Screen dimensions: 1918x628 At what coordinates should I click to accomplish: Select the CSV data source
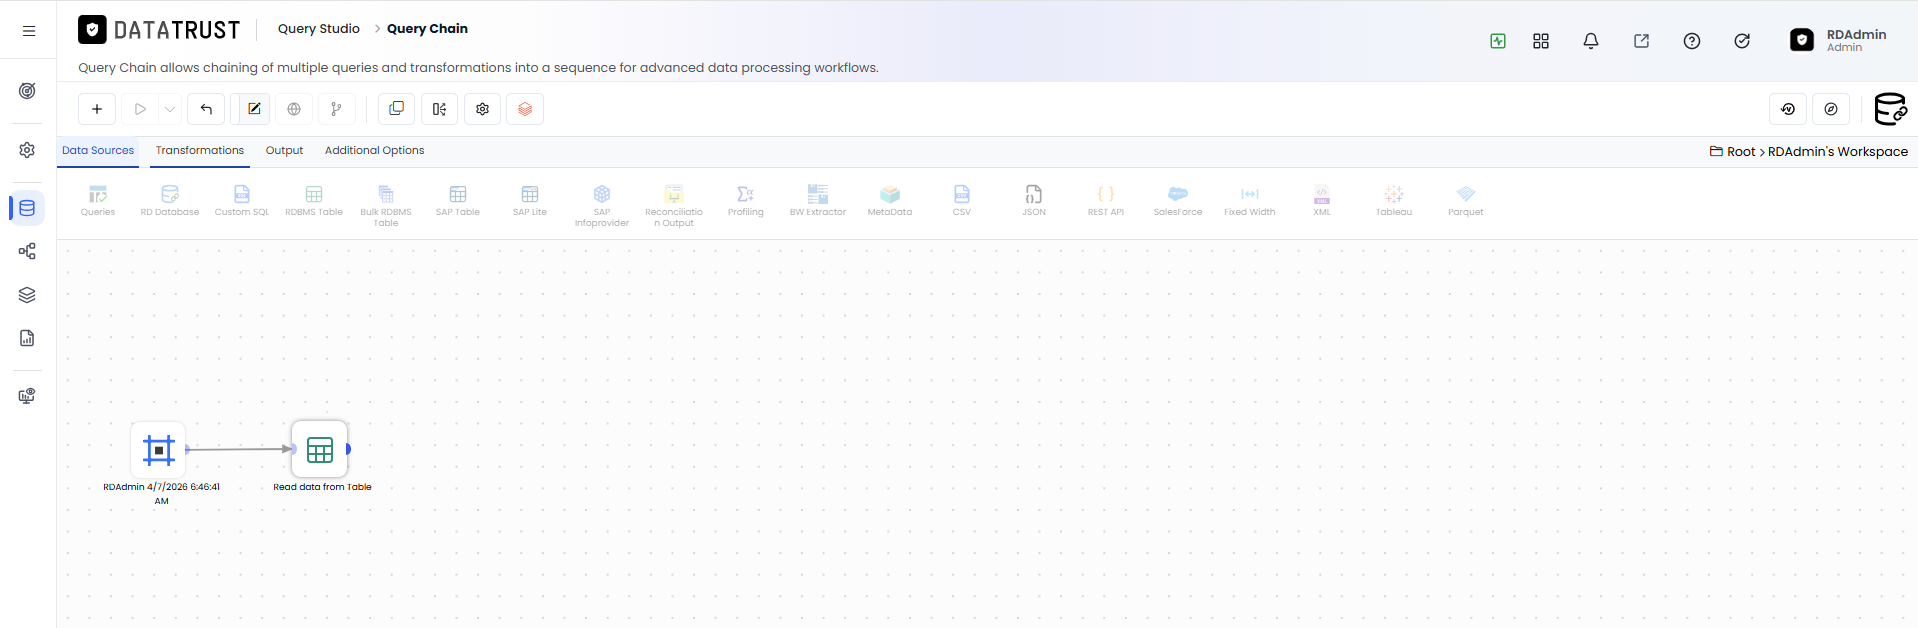coord(962,200)
